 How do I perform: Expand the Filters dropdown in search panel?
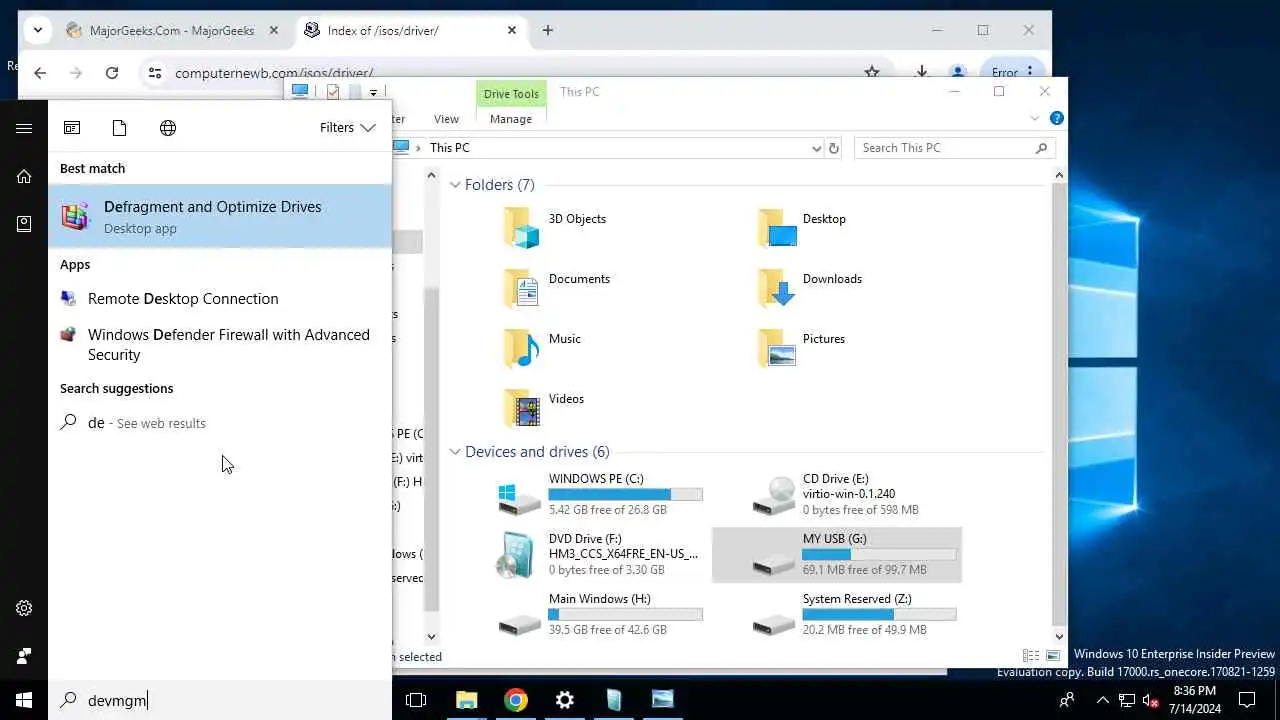pos(347,128)
